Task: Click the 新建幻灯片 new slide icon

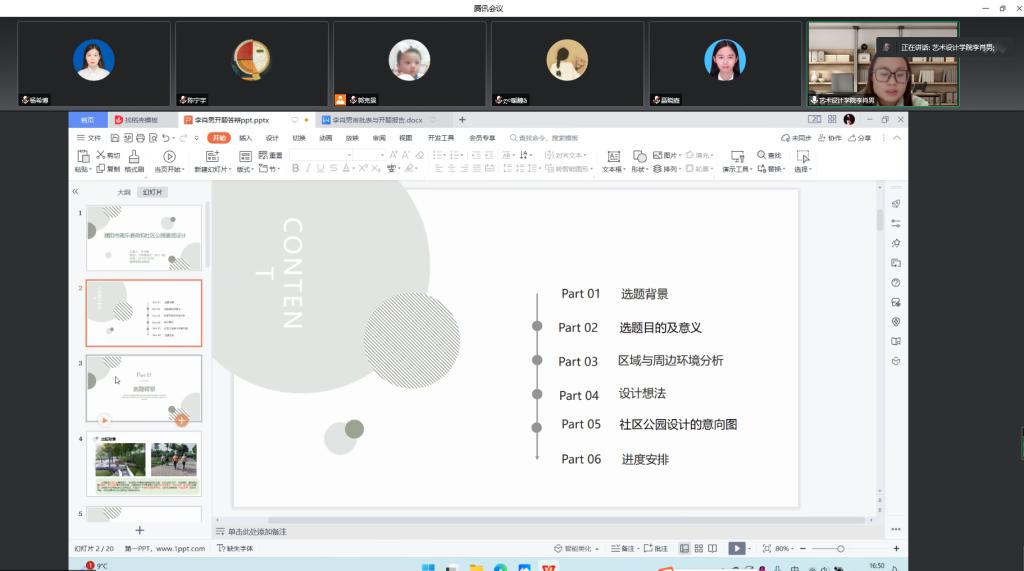Action: pyautogui.click(x=212, y=156)
